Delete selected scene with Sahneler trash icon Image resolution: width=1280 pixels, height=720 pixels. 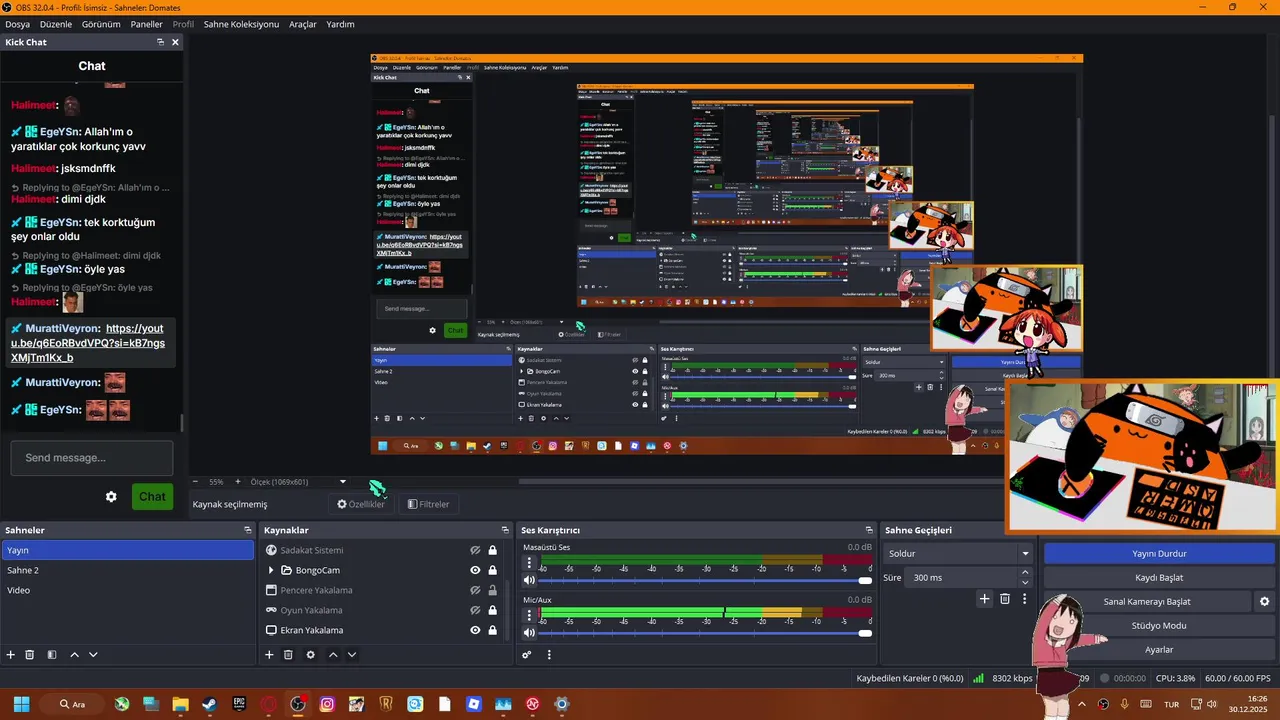pos(30,655)
